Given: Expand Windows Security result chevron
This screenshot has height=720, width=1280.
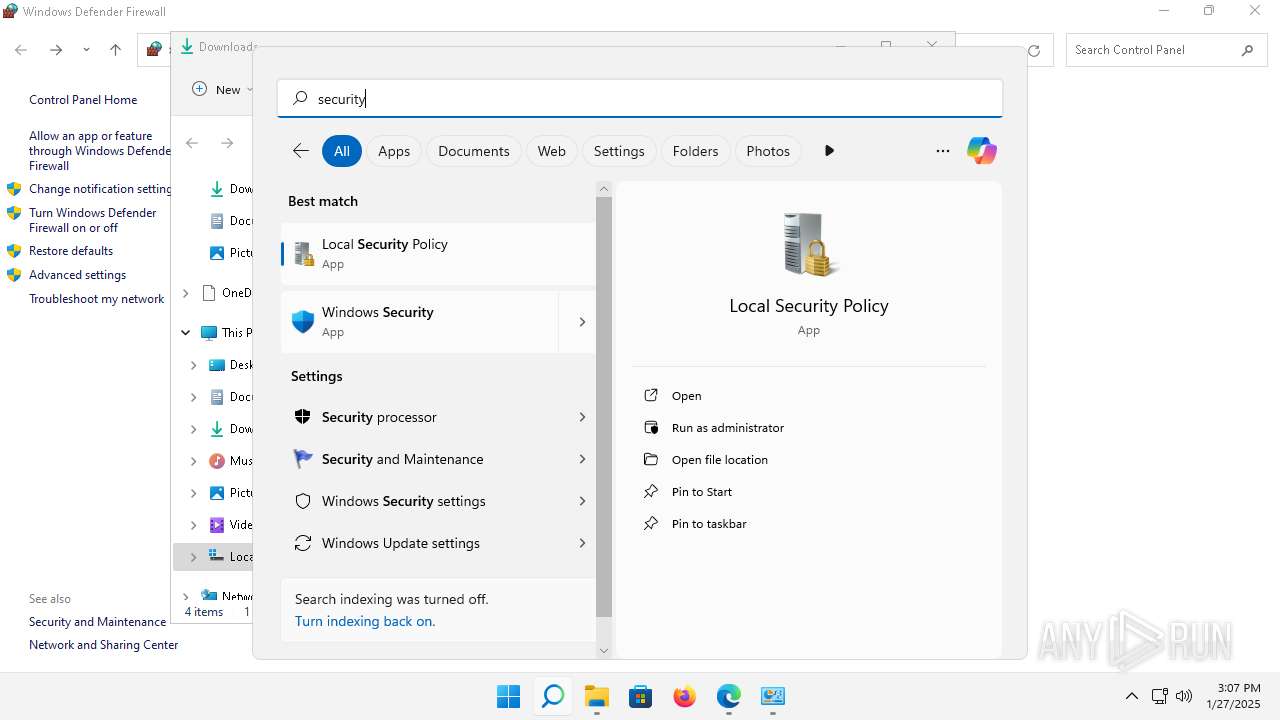Looking at the screenshot, I should click(x=581, y=322).
